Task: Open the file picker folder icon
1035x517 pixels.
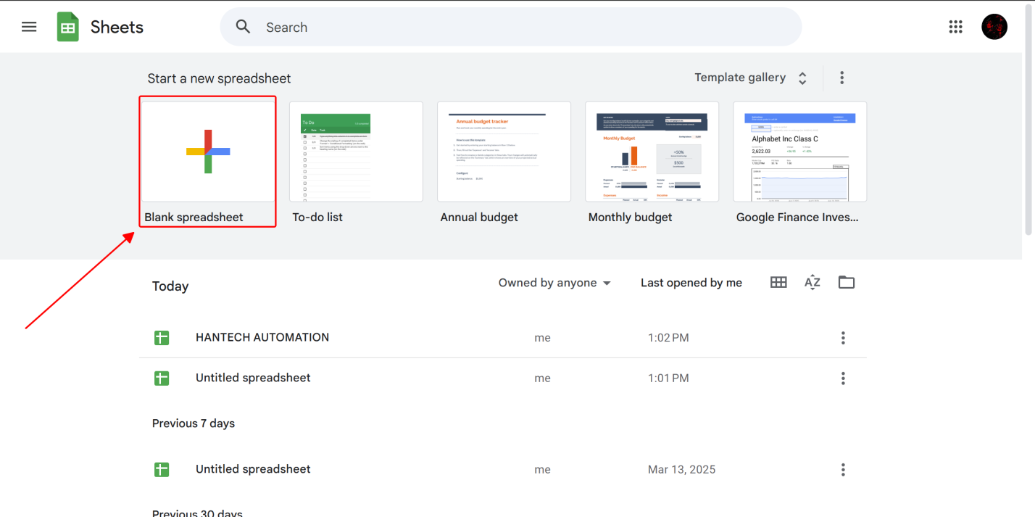Action: pos(846,283)
